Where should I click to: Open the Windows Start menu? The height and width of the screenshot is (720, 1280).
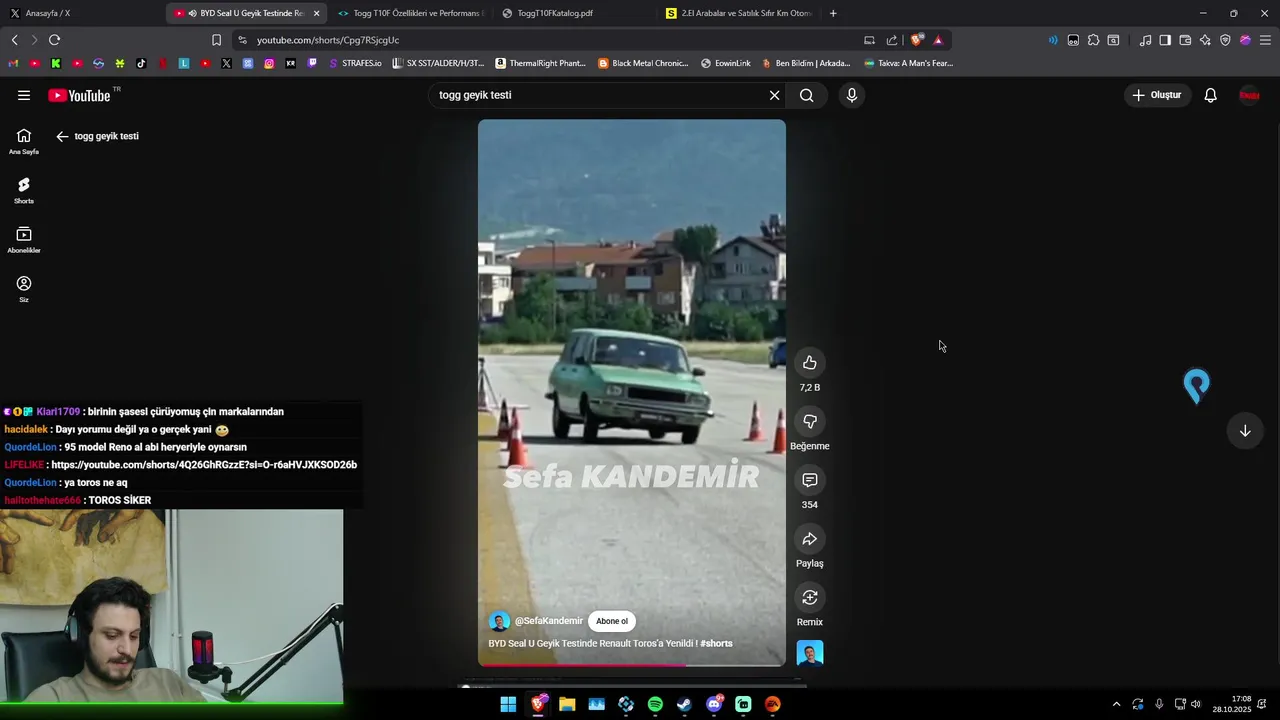508,705
